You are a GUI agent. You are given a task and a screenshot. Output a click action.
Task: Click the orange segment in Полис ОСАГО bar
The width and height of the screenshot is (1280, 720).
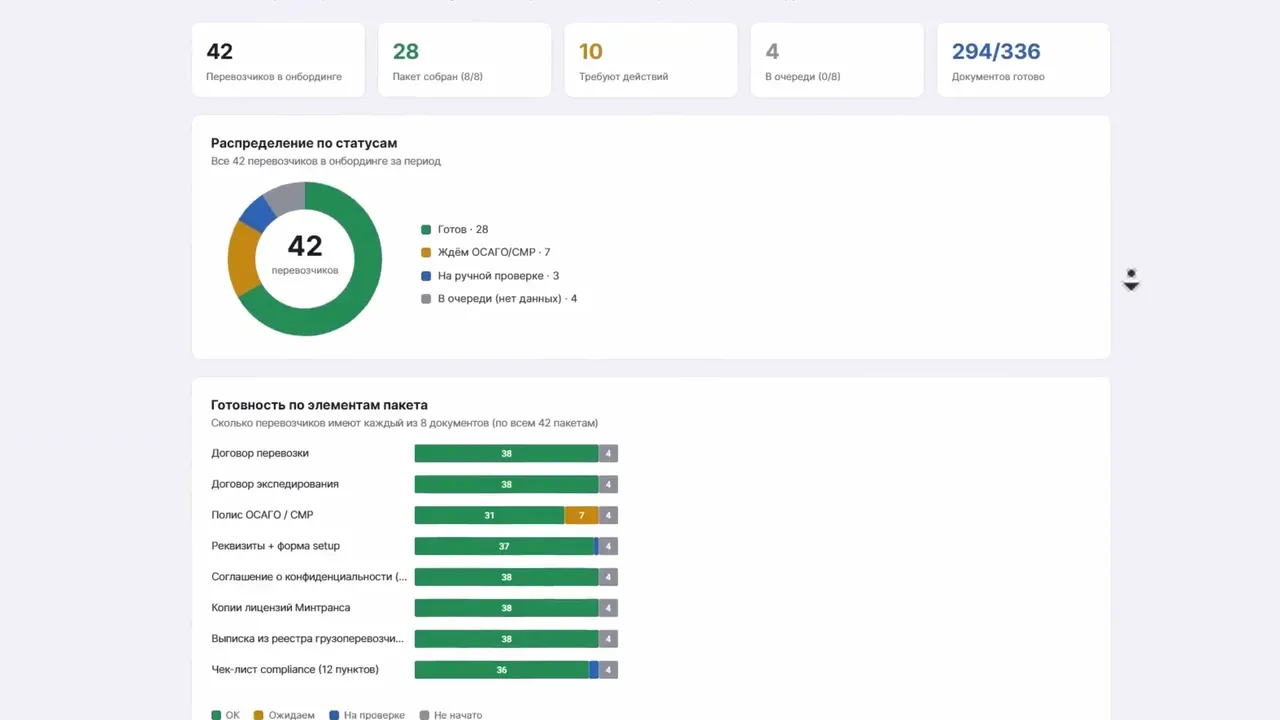tap(581, 515)
